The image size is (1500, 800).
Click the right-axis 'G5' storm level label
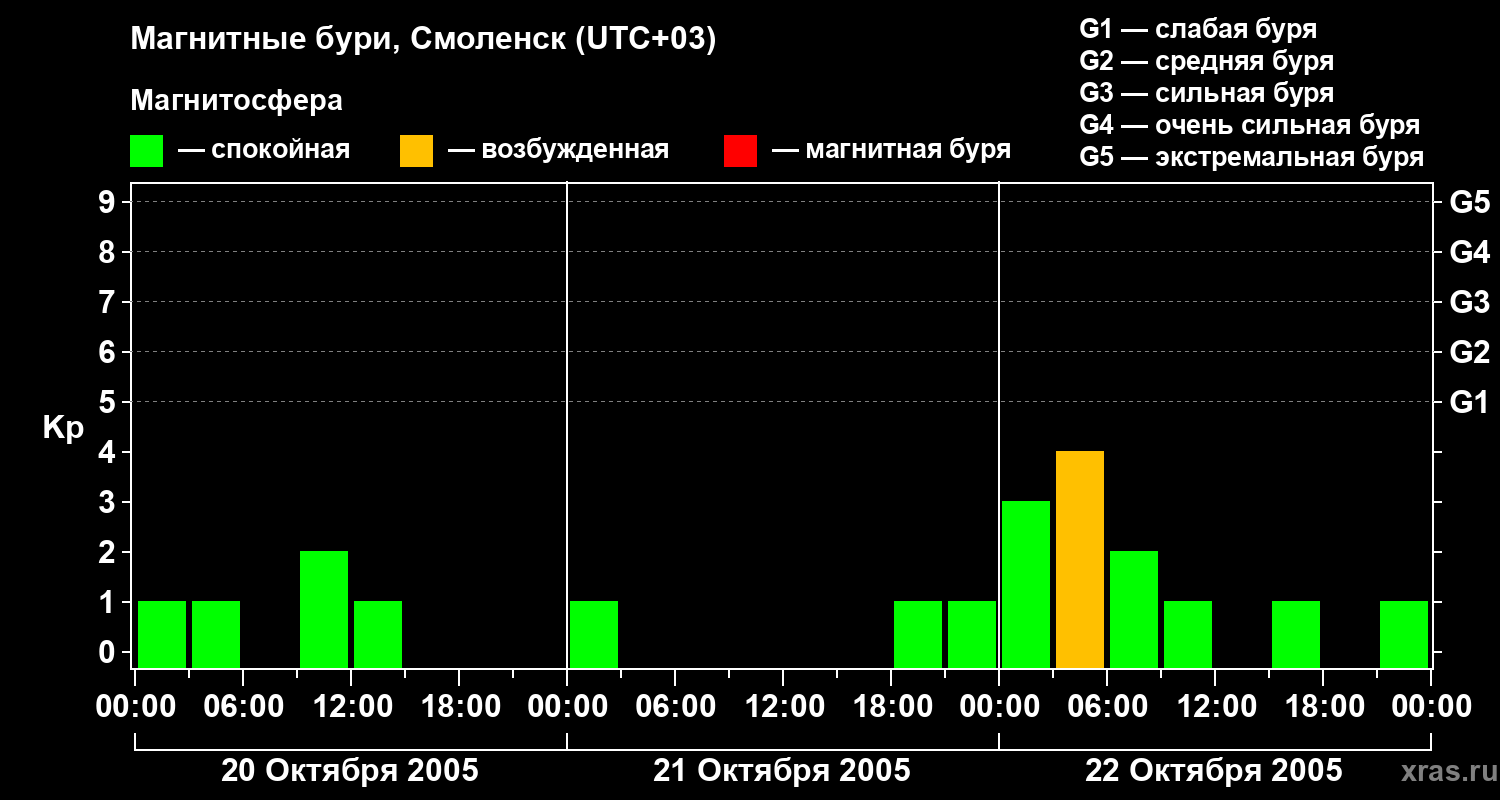[1470, 202]
